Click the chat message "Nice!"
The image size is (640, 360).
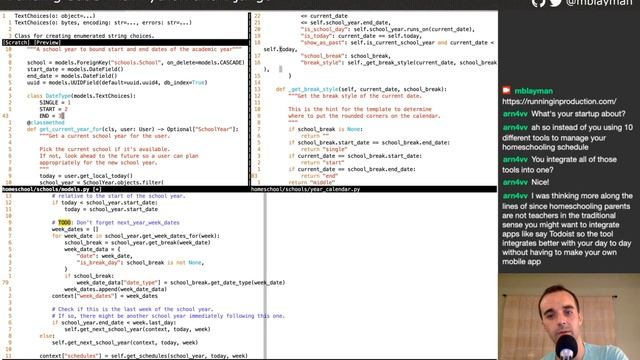[540, 182]
